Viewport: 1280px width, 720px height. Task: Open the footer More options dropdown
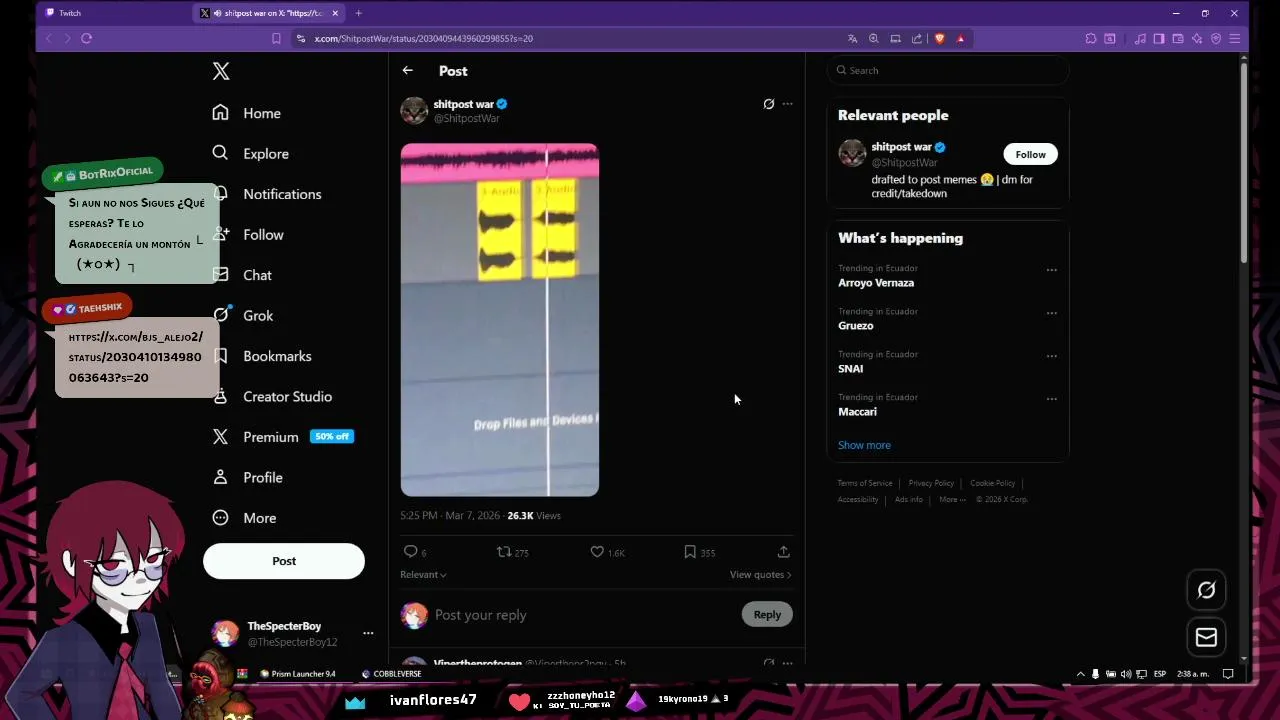(x=952, y=499)
